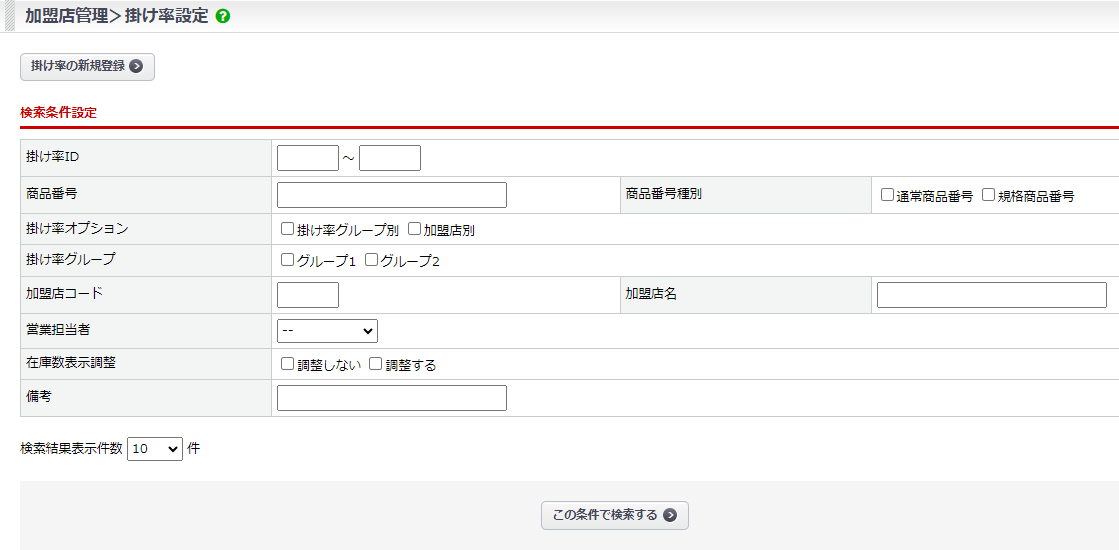This screenshot has width=1119, height=550.
Task: Tick the 加盟店別 checkbox
Action: 414,229
